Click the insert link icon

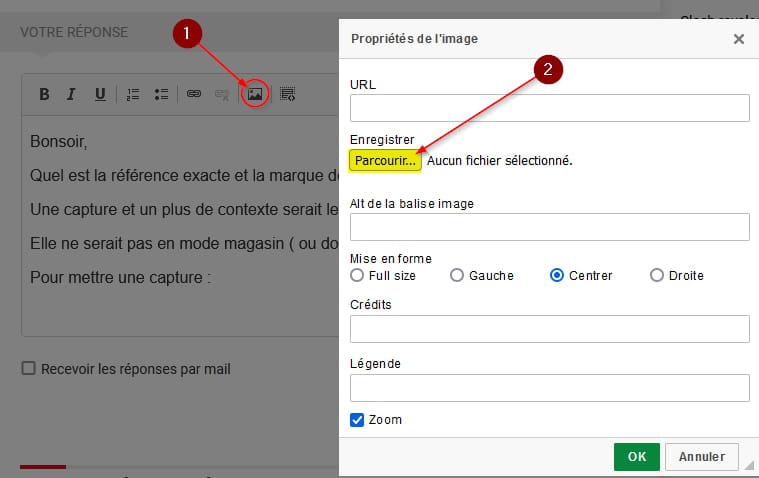[194, 93]
